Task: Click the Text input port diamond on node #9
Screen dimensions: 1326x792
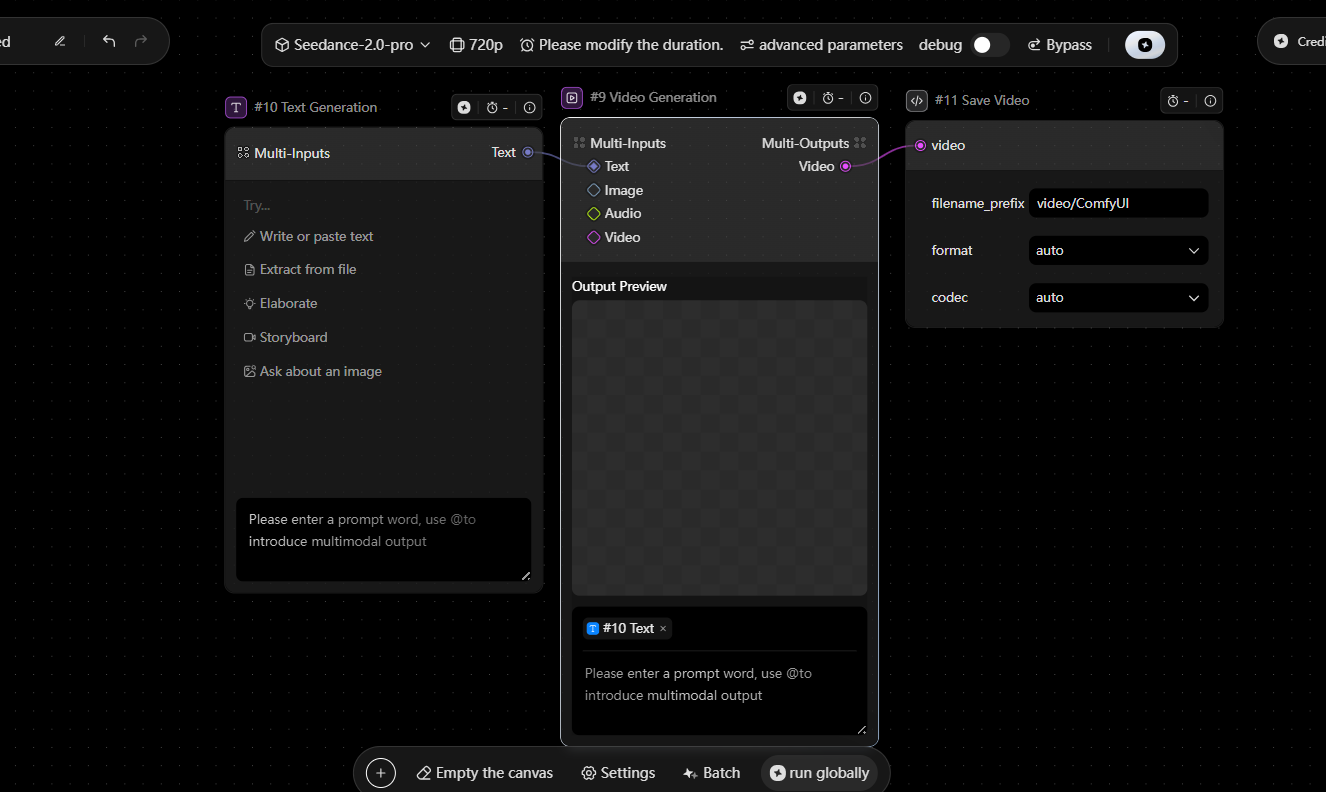Action: [593, 167]
